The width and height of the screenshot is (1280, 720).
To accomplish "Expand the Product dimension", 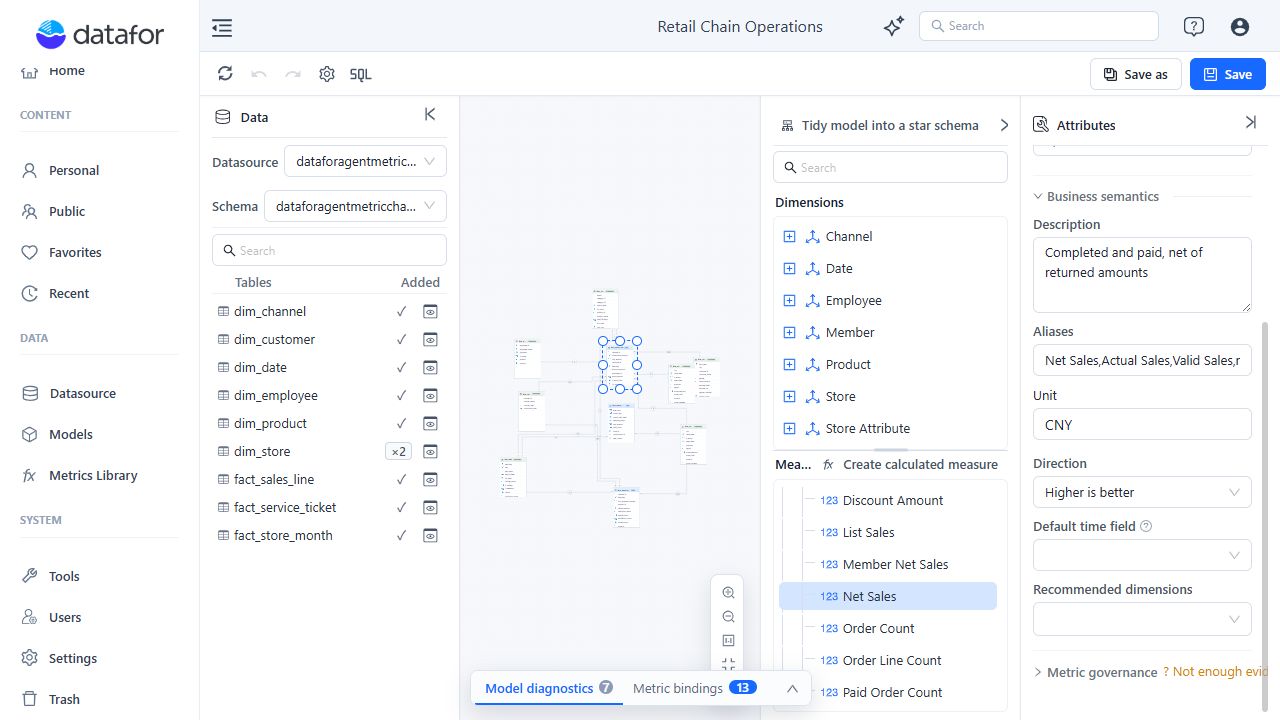I will [789, 364].
